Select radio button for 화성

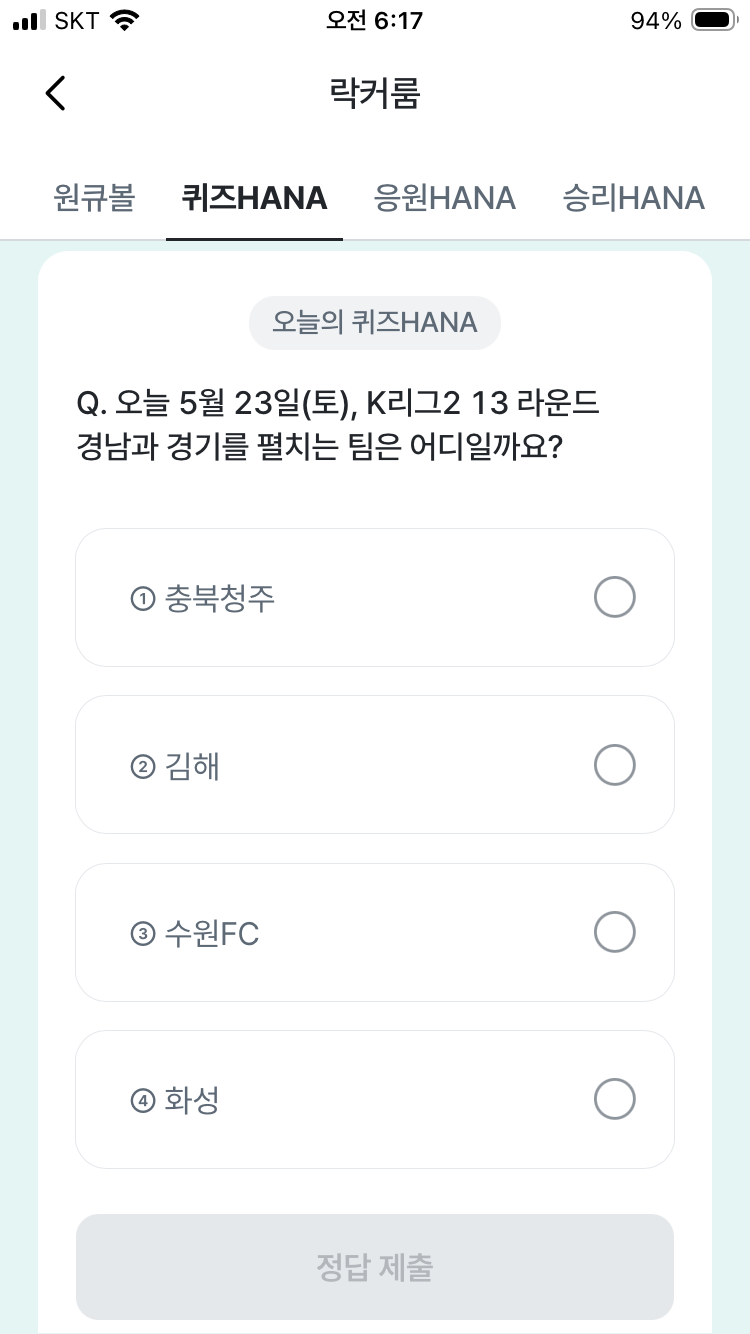pyautogui.click(x=614, y=1099)
